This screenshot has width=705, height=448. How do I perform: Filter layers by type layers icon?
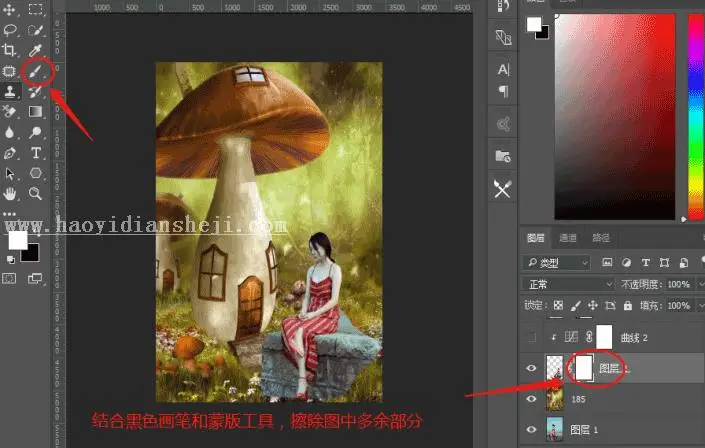pos(646,262)
